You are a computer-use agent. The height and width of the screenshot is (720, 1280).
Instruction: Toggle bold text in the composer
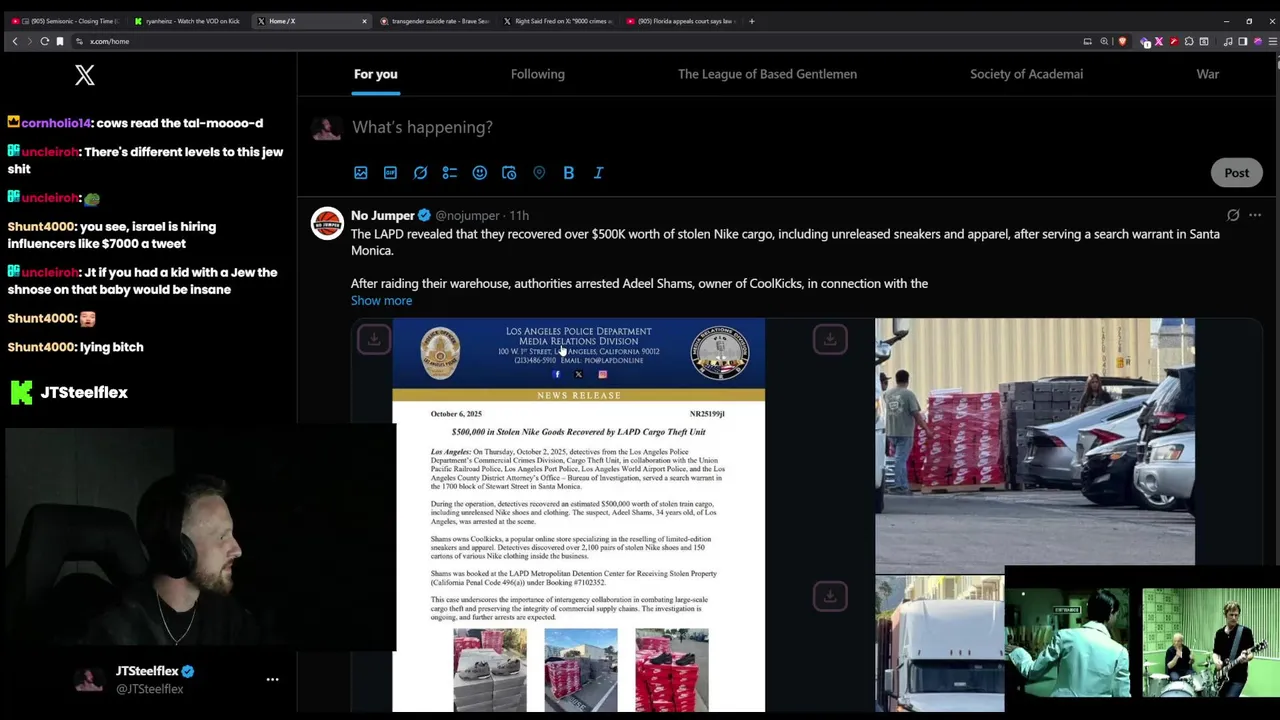568,173
